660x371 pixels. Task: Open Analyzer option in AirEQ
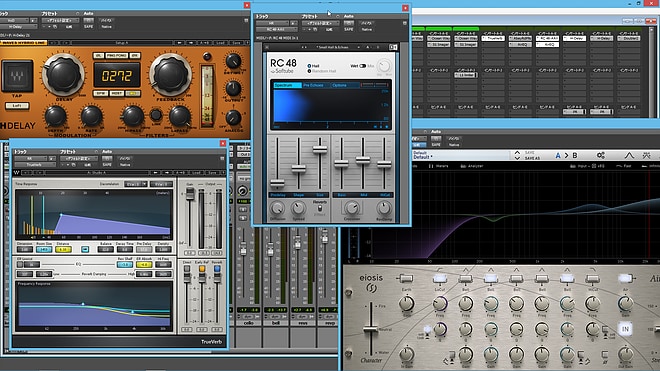click(x=471, y=166)
